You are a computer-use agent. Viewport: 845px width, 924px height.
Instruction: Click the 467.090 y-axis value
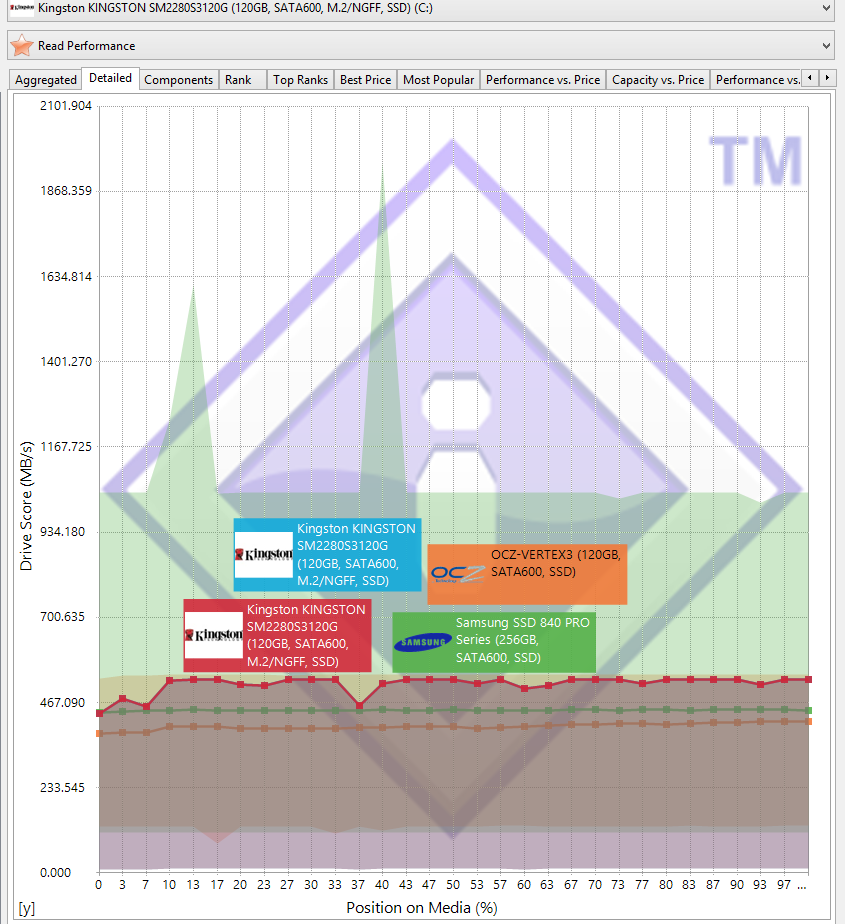[62, 702]
